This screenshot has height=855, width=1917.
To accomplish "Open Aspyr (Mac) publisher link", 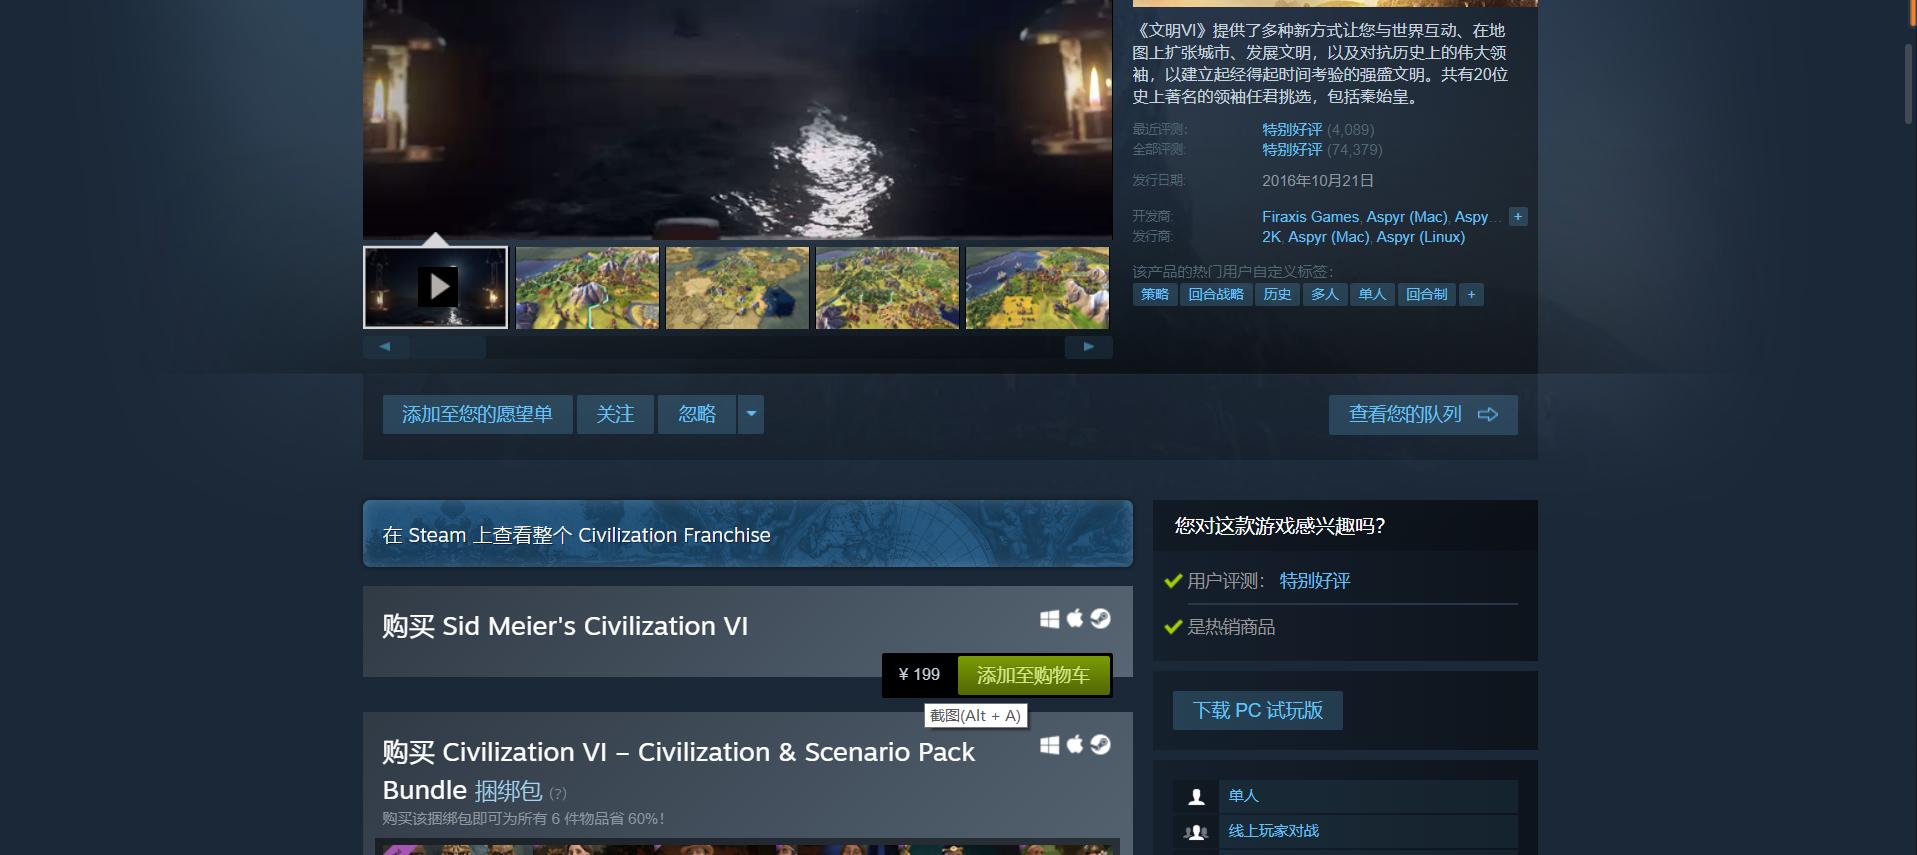I will 1328,237.
